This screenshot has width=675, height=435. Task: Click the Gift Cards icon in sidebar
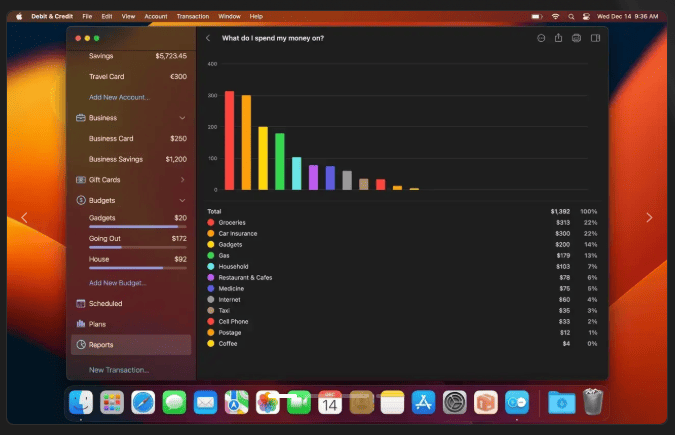coord(81,180)
